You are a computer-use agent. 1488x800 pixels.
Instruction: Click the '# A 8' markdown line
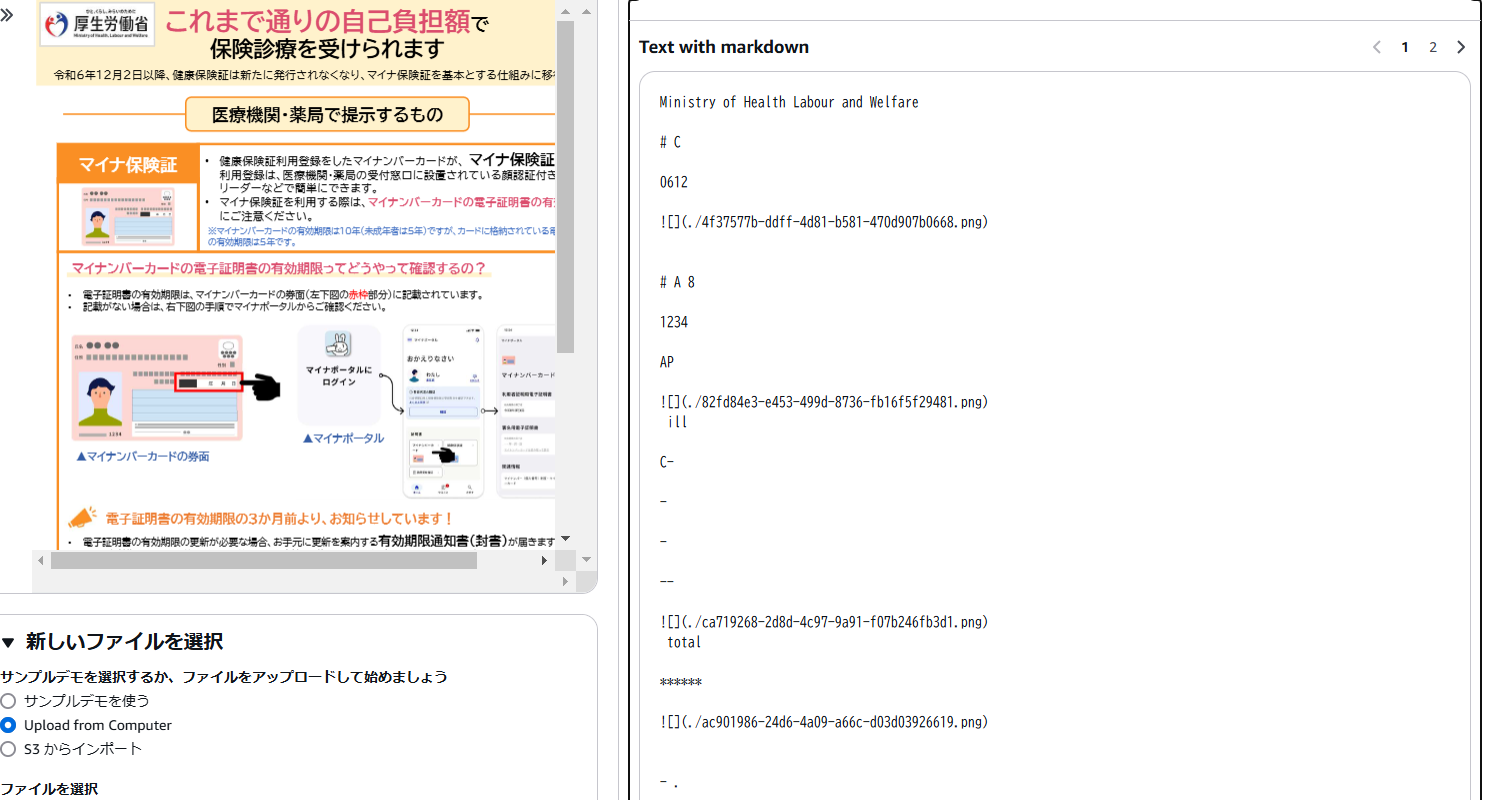[x=677, y=282]
